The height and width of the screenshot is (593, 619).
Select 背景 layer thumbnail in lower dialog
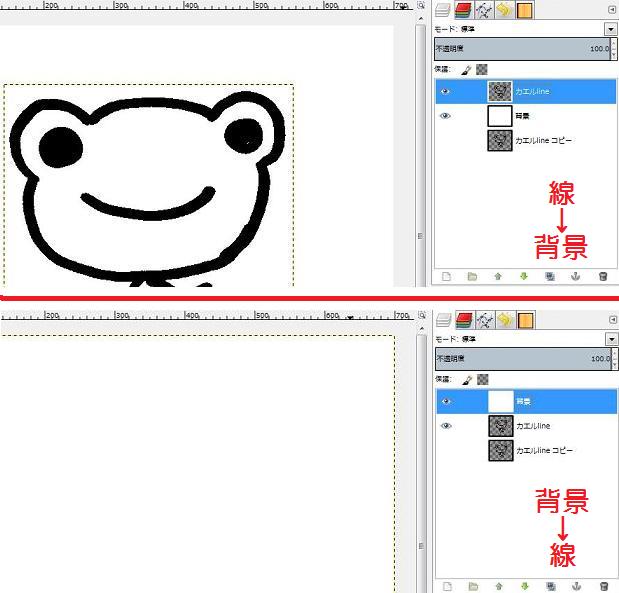[x=501, y=402]
